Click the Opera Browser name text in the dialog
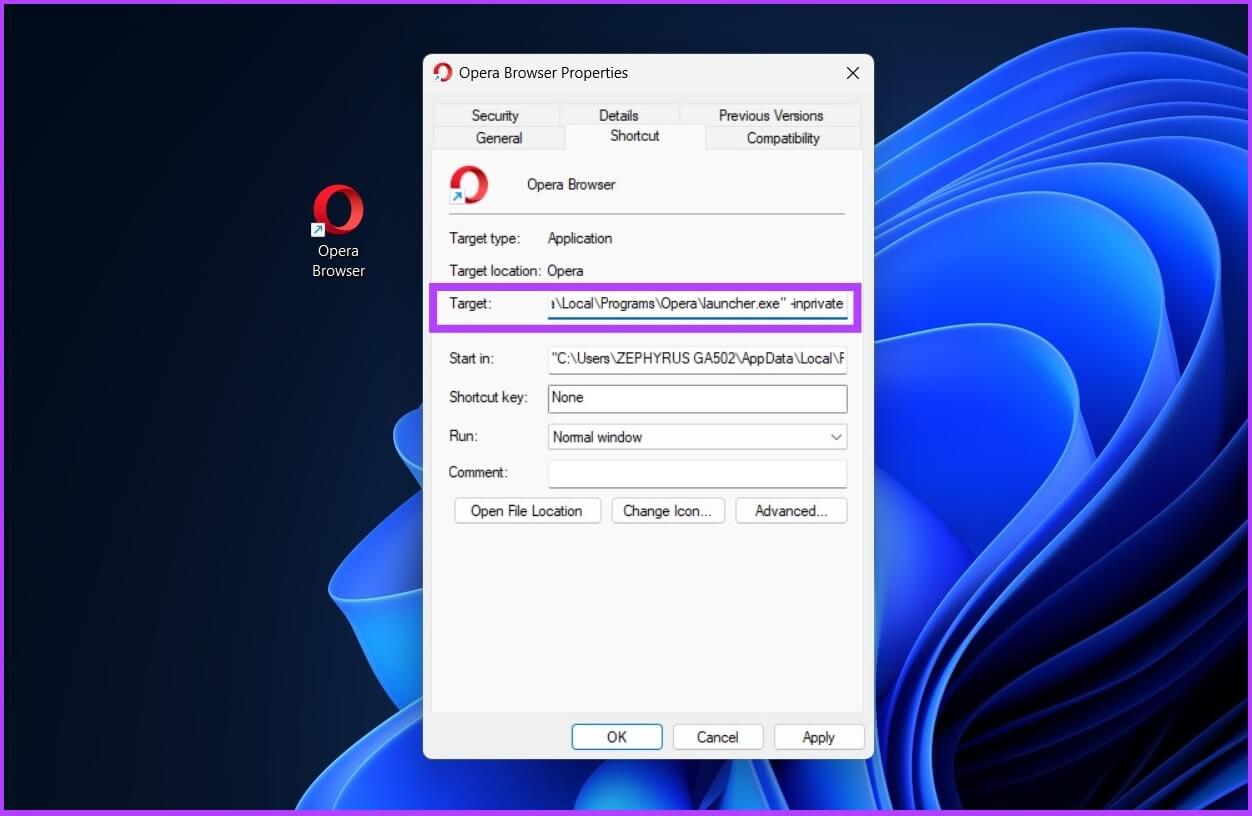 click(x=571, y=185)
